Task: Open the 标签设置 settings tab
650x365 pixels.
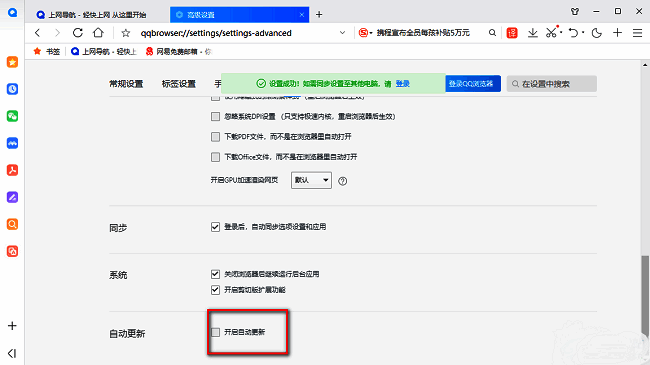Action: 179,84
